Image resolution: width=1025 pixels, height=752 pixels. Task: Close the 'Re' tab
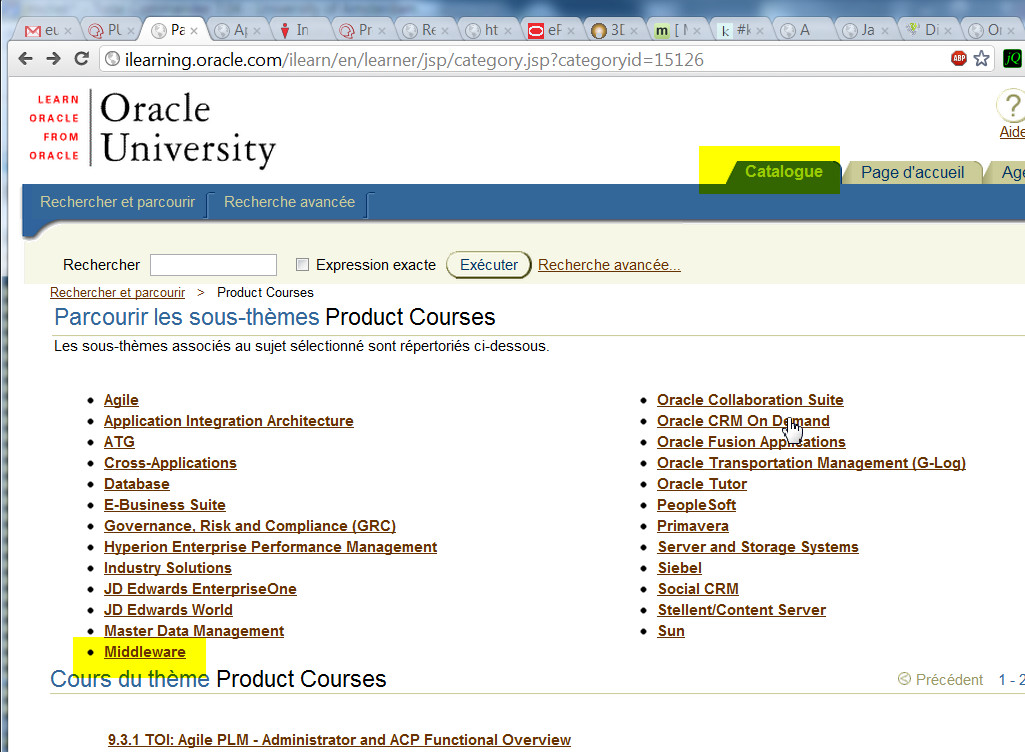445,31
